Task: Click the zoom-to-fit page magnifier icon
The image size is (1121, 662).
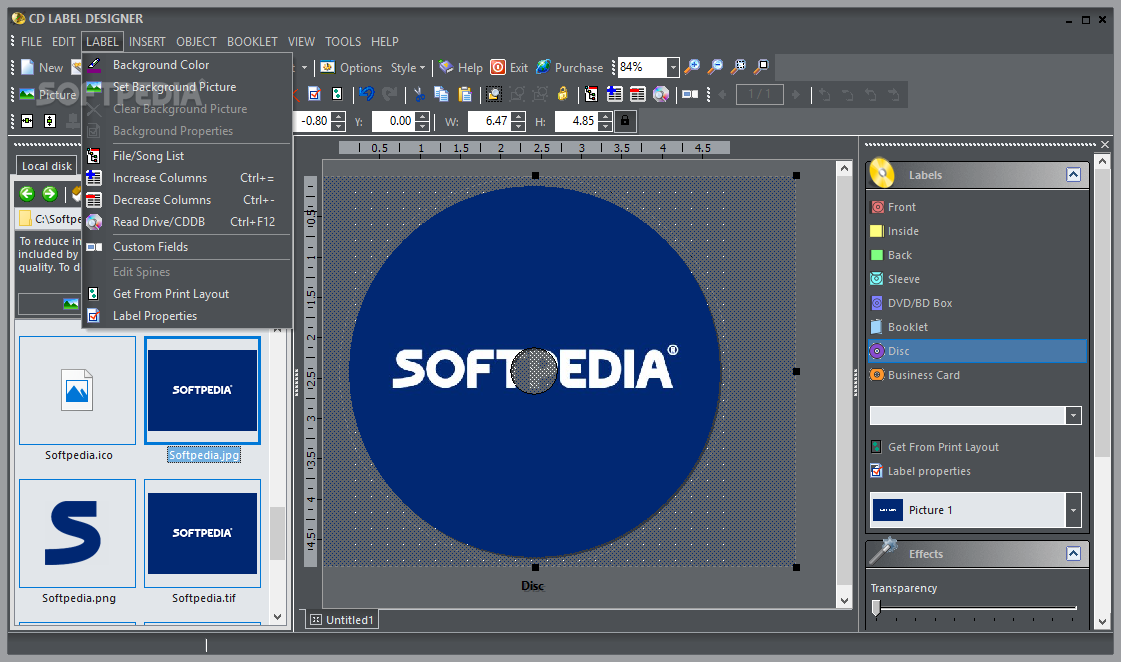Action: [762, 67]
